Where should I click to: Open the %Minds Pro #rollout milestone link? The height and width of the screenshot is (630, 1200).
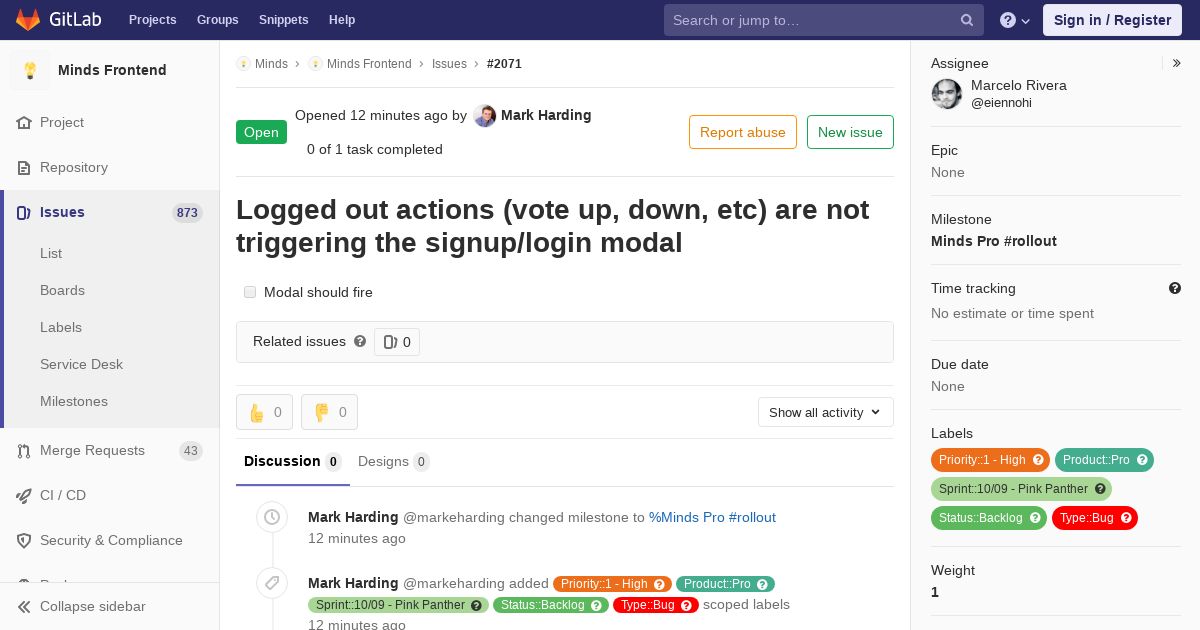(712, 517)
